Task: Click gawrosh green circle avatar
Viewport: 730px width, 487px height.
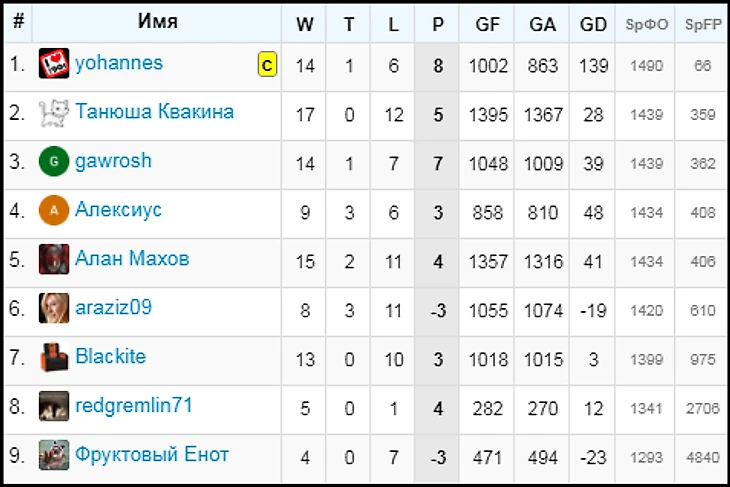Action: coord(53,162)
